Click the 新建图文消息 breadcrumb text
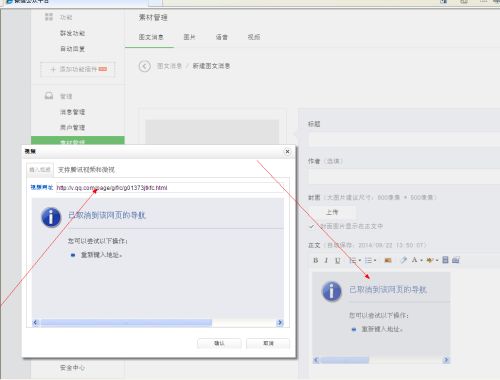 coord(211,66)
